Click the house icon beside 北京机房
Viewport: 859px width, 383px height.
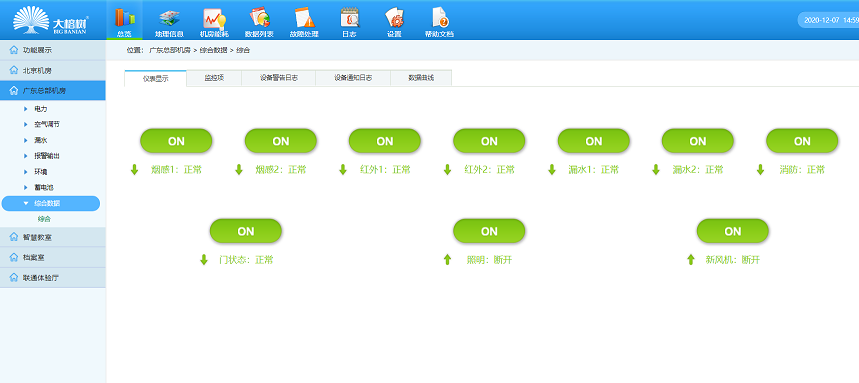click(x=14, y=70)
